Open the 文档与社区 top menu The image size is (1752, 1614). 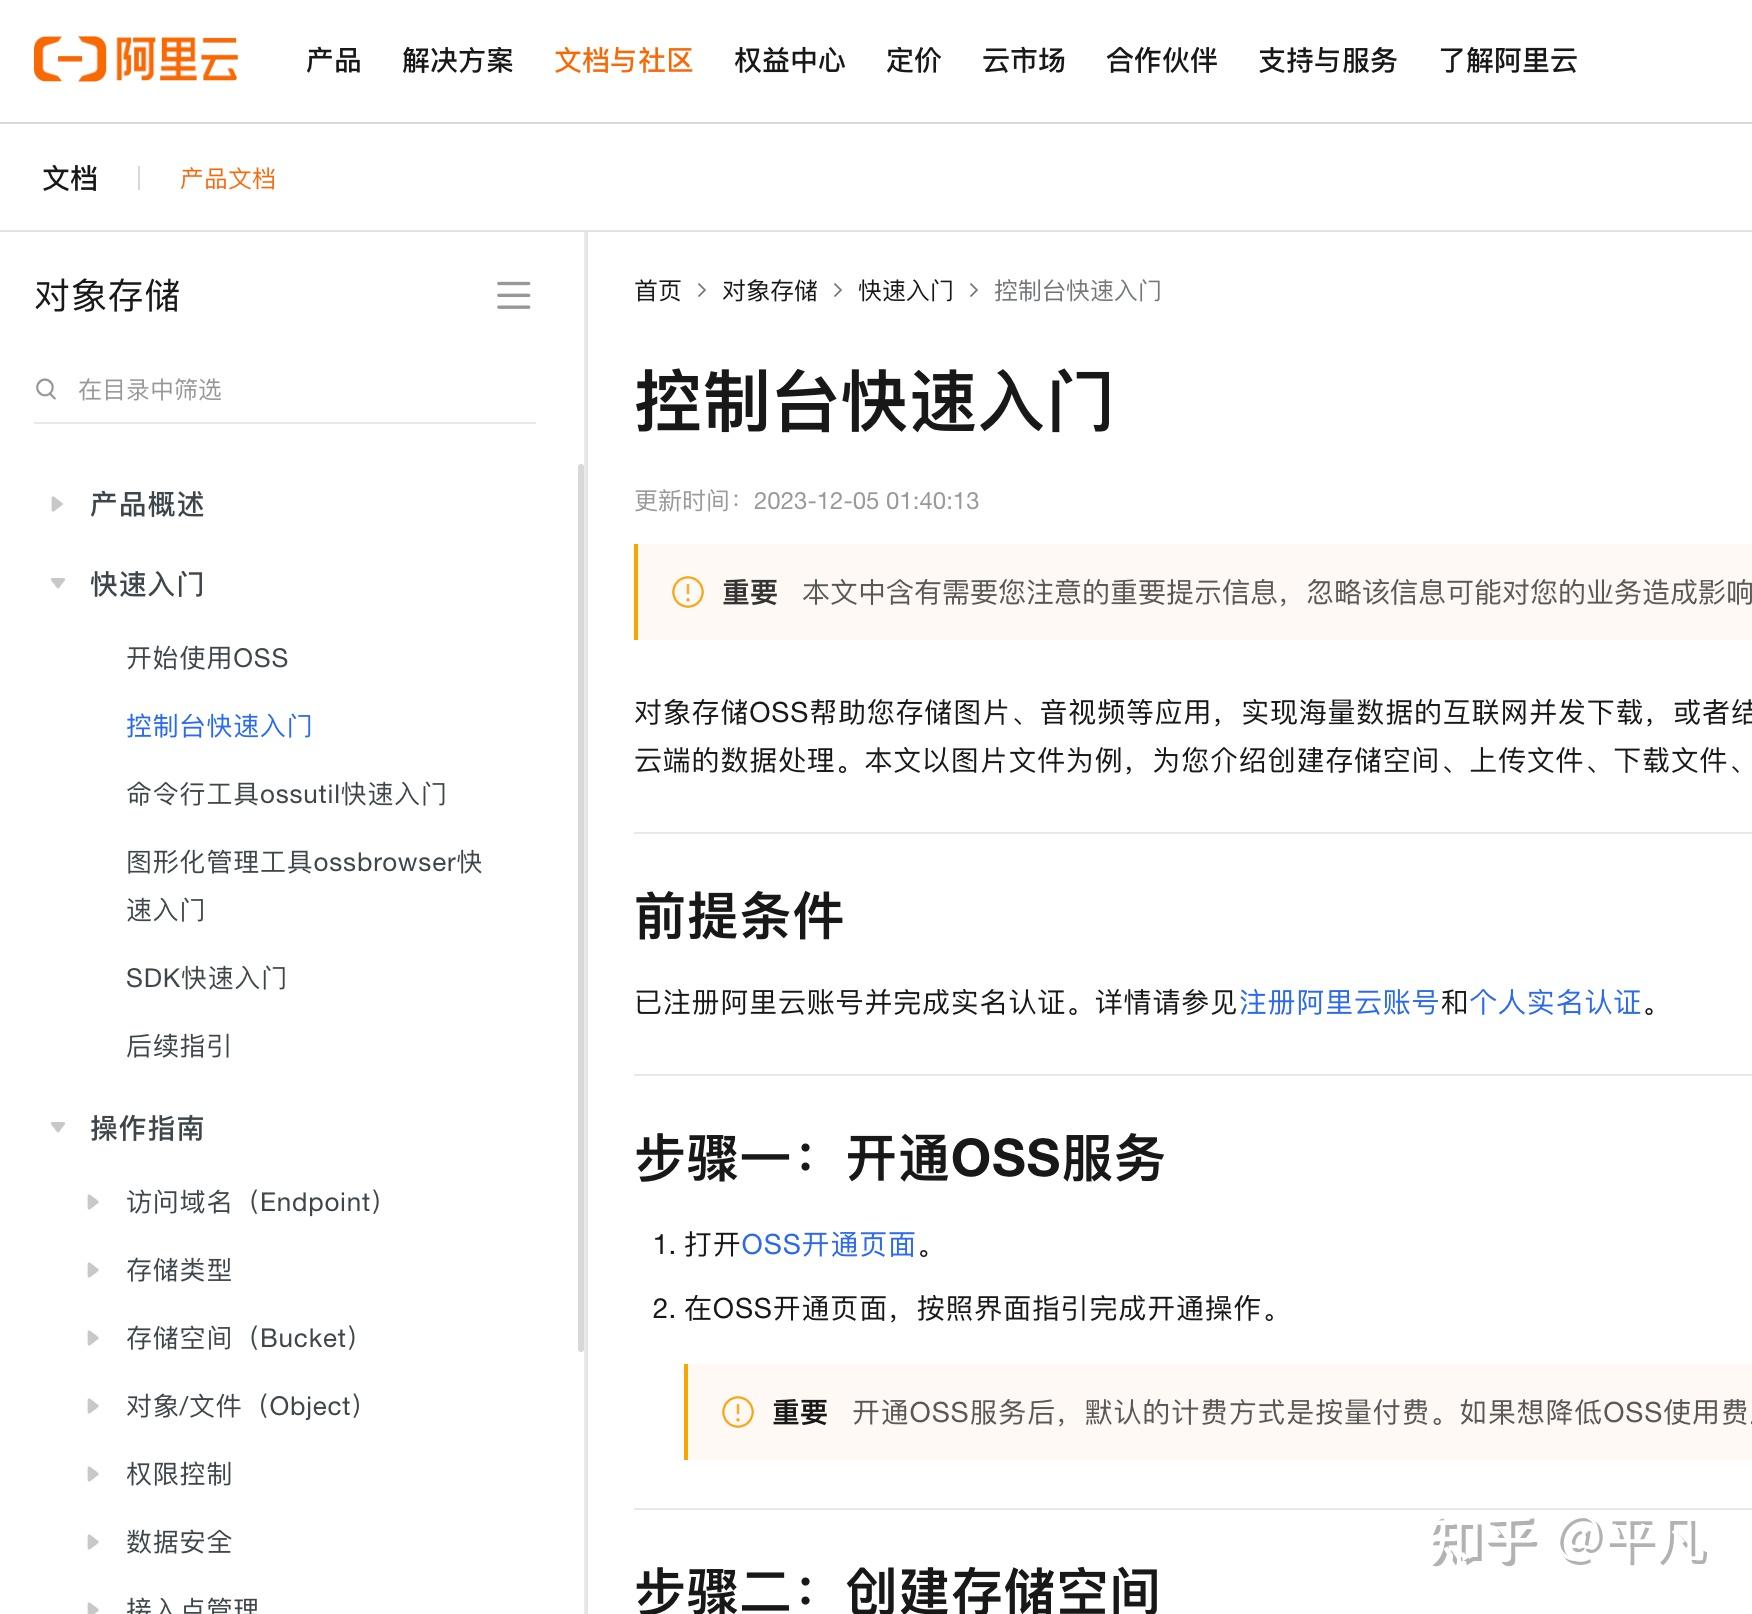[624, 60]
